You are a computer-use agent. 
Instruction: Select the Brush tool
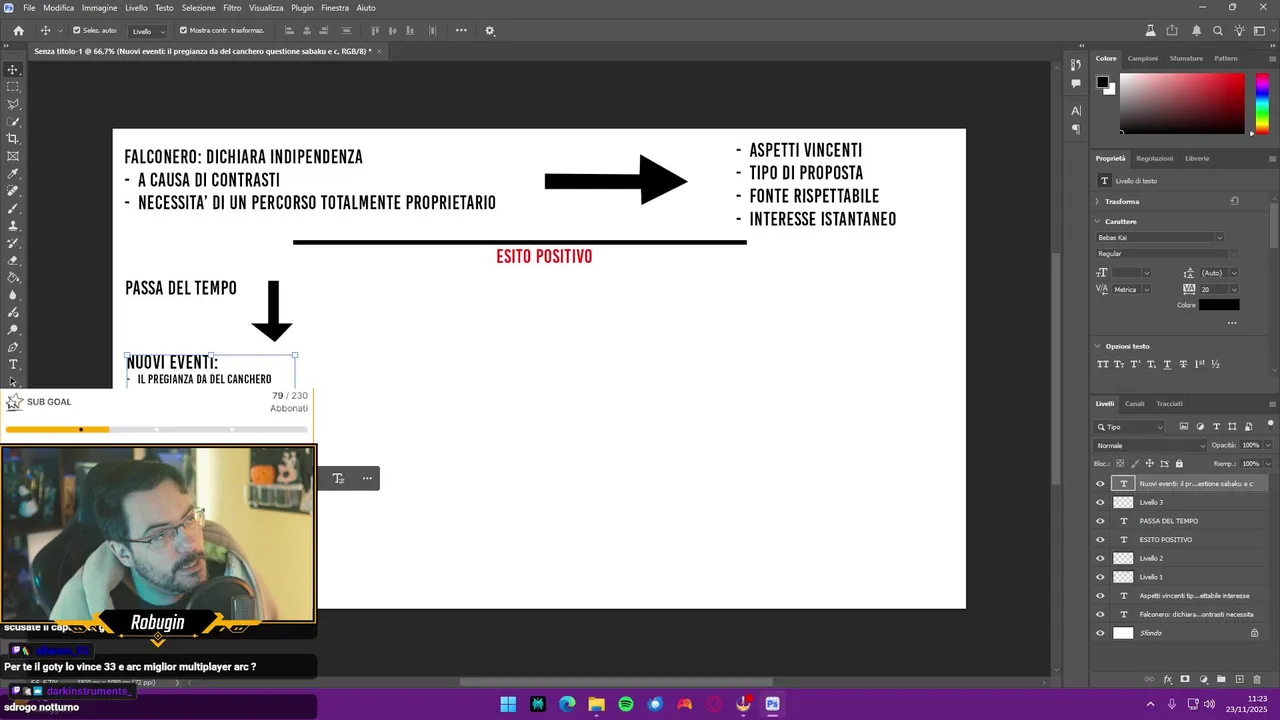[x=13, y=208]
